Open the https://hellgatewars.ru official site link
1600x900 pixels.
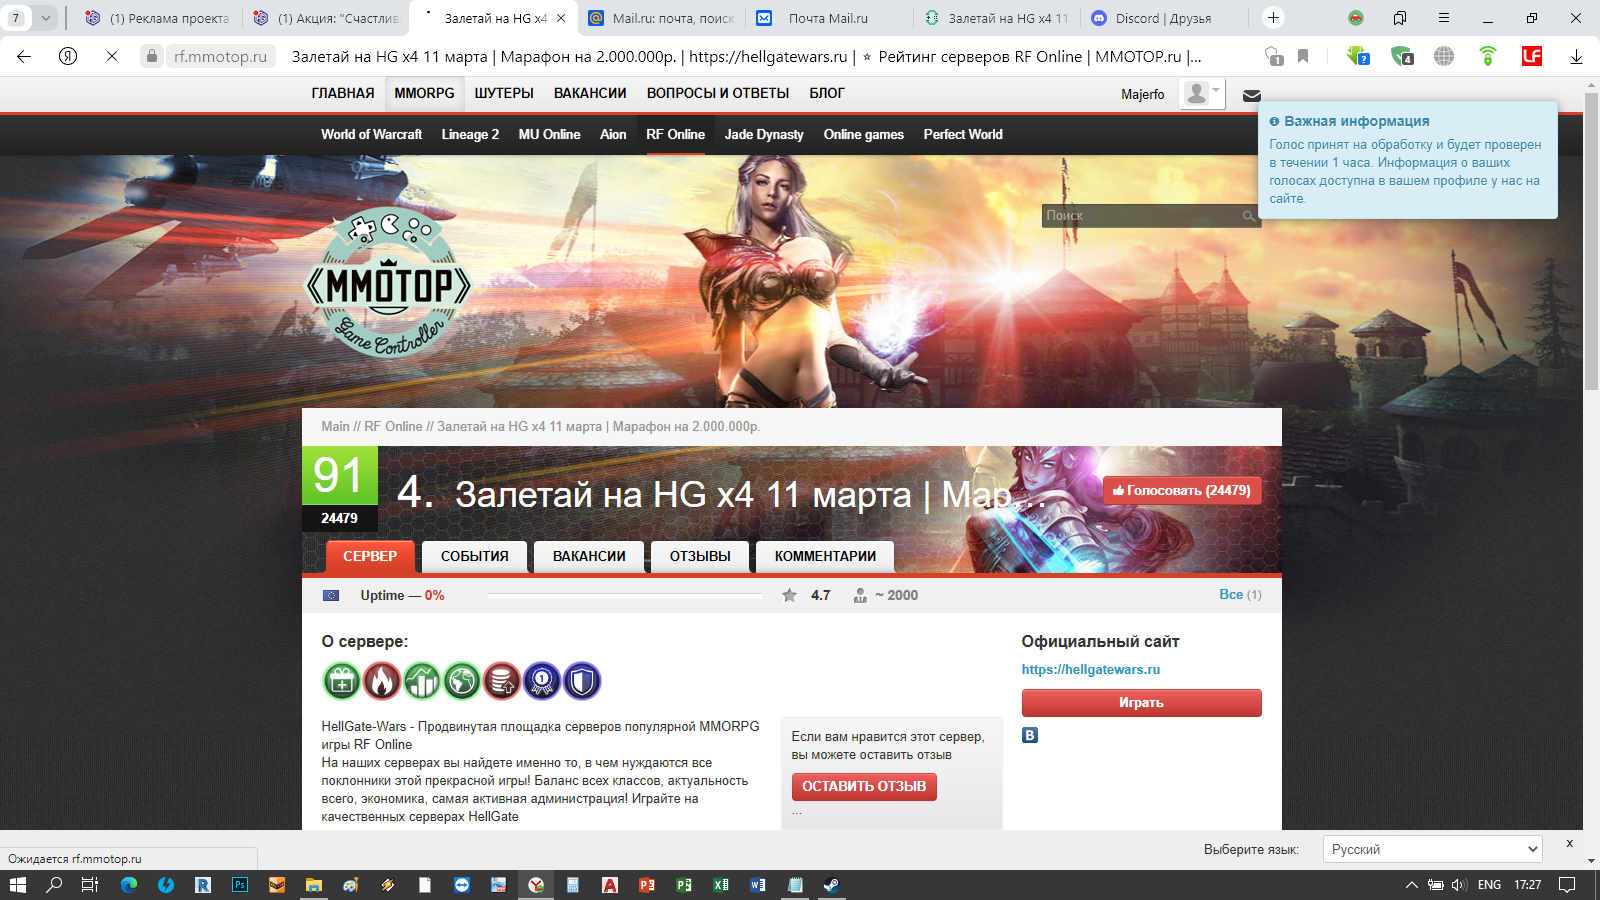pyautogui.click(x=1091, y=669)
